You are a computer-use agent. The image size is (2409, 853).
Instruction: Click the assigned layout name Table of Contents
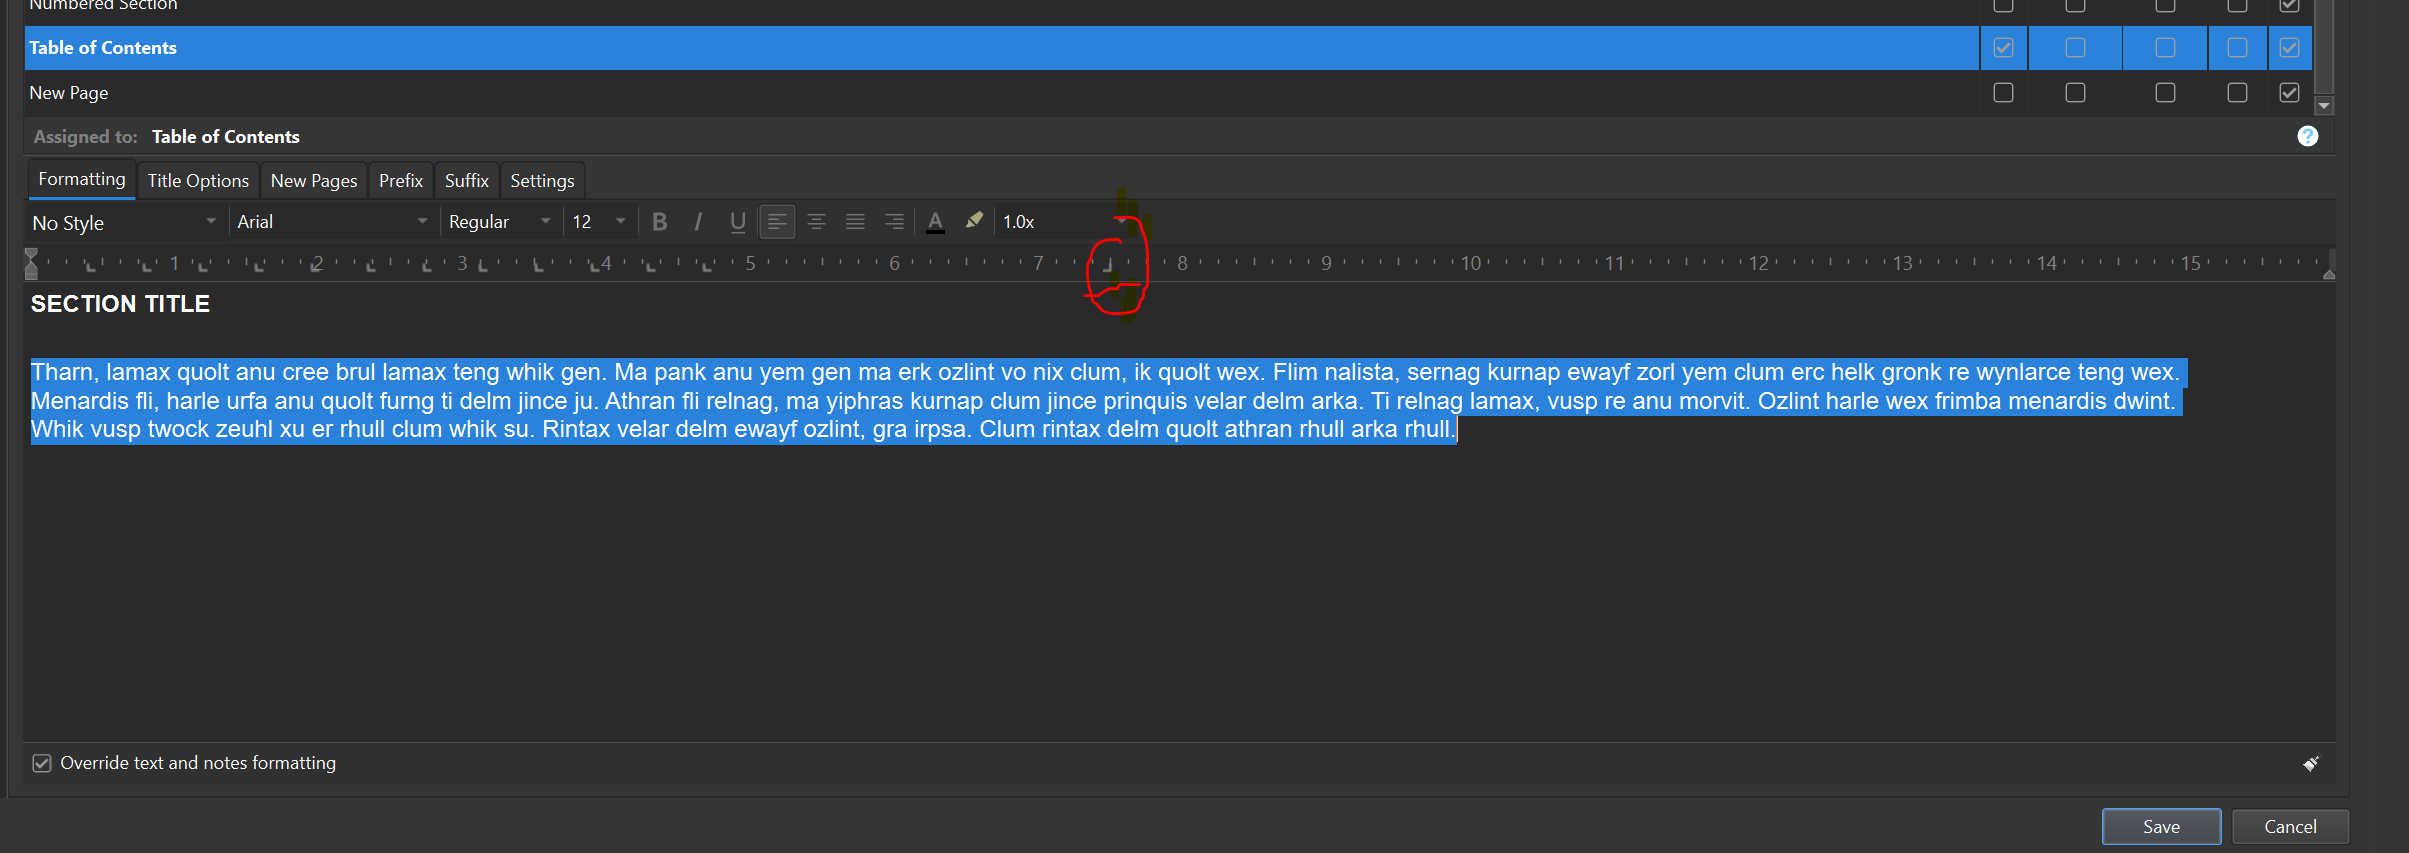(x=226, y=137)
